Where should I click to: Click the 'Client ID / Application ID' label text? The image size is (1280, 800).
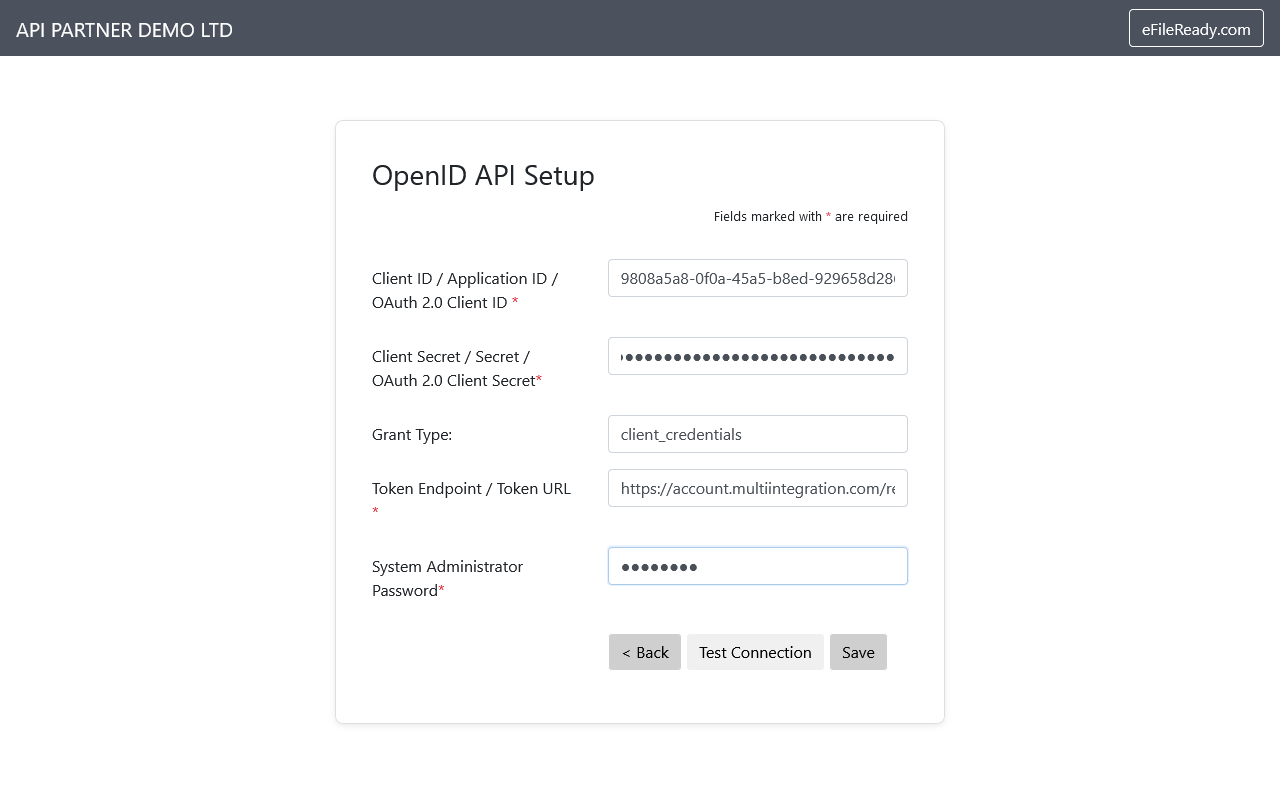click(x=464, y=279)
